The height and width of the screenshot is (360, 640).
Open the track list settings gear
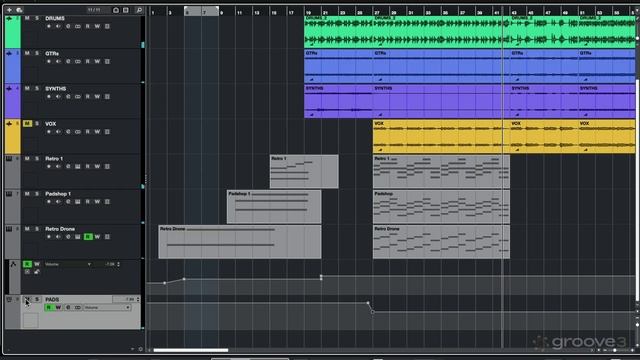coord(140,349)
